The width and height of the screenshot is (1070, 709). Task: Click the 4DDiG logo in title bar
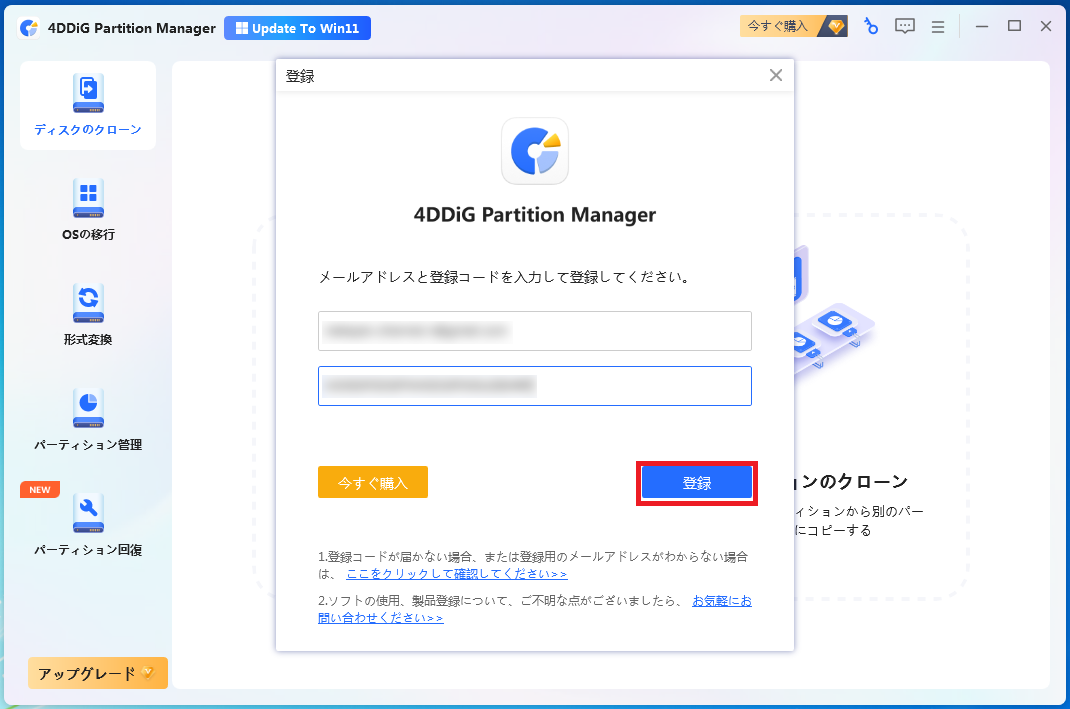(29, 28)
